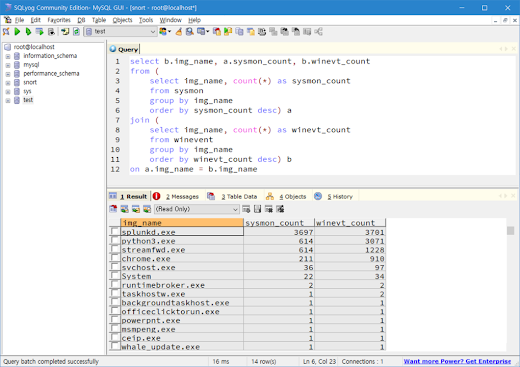Expand the snort database node
Screen dimensions: 520x367
coord(8,83)
